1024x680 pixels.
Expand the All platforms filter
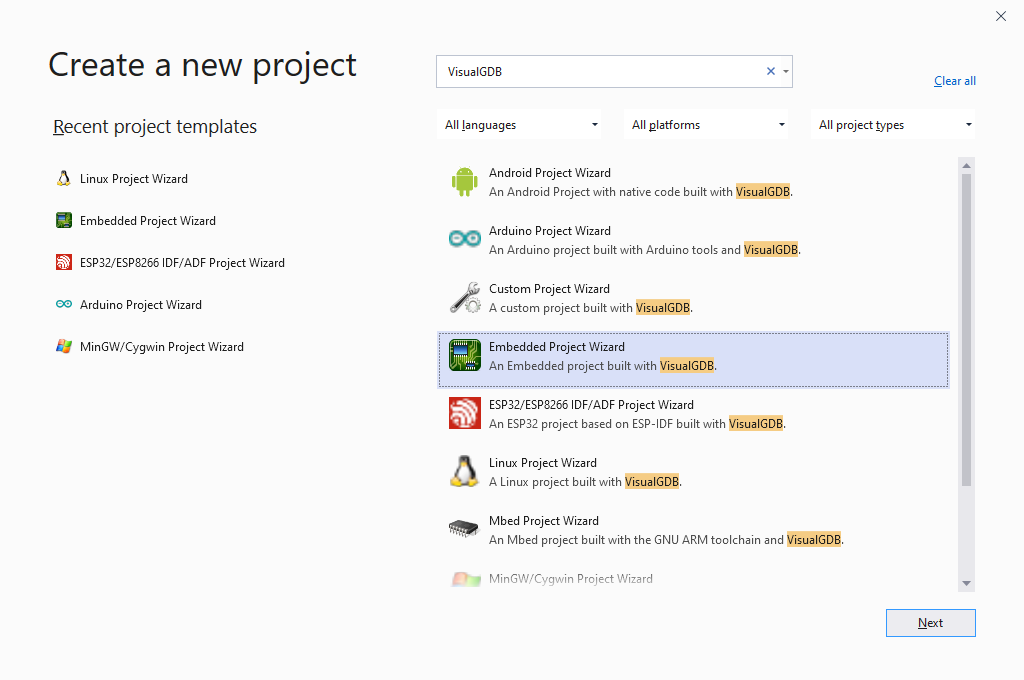[x=708, y=125]
